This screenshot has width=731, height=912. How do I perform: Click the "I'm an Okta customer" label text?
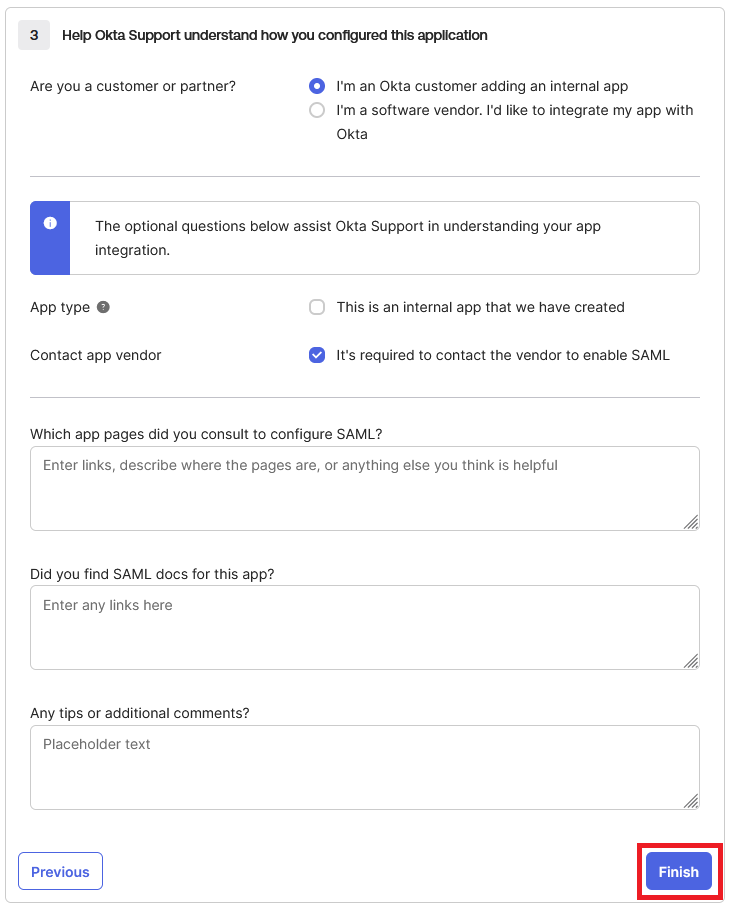coord(482,86)
